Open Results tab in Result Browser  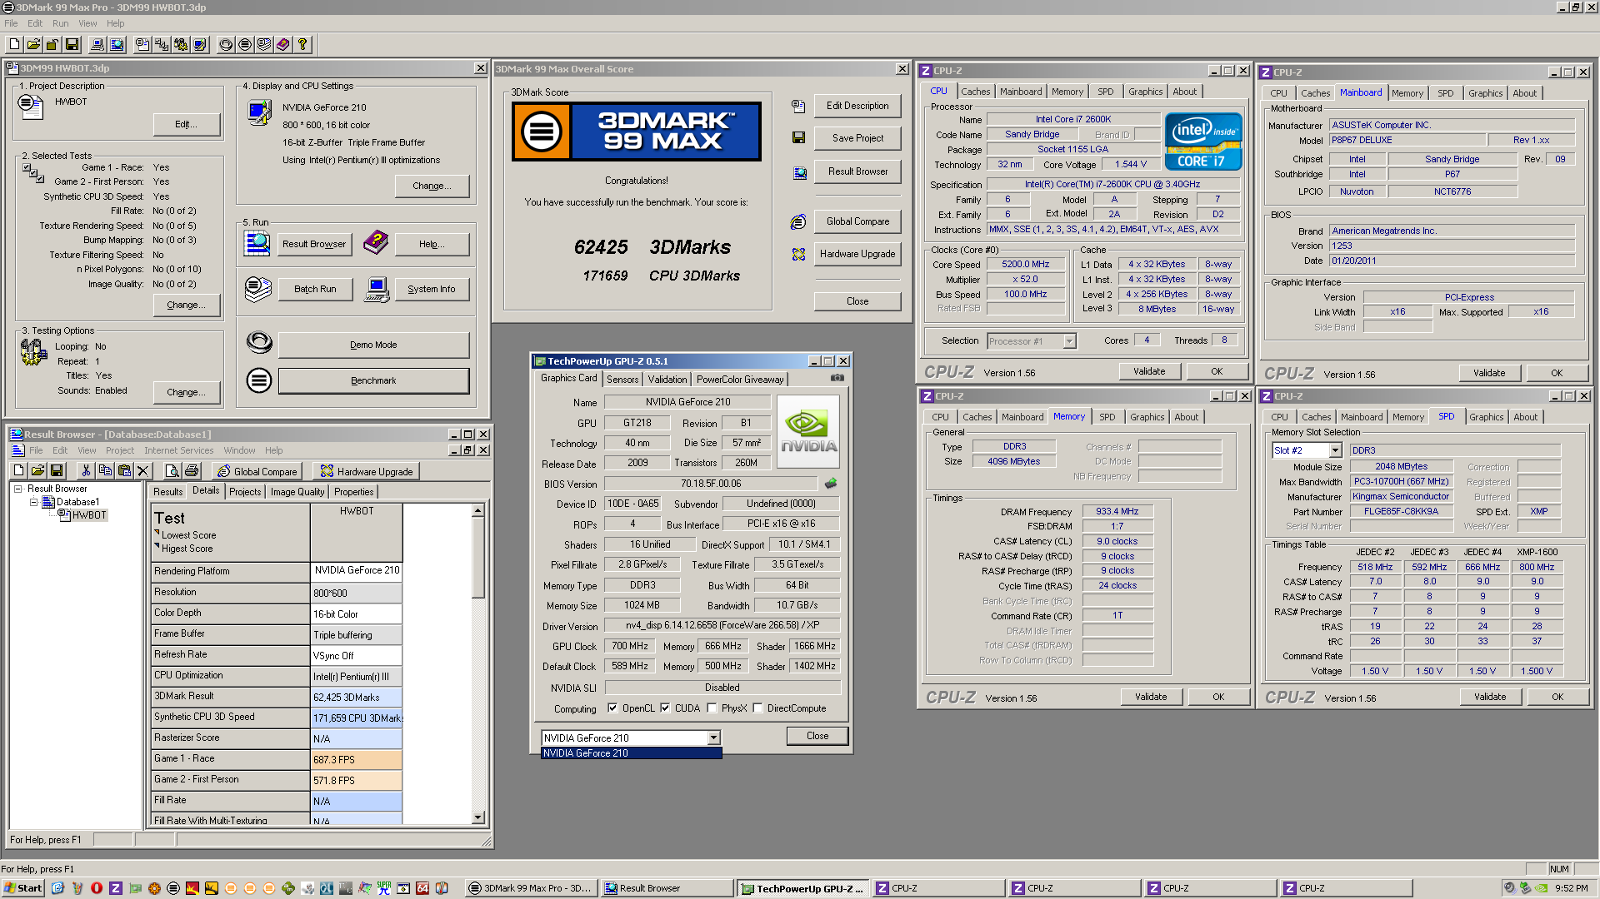168,492
